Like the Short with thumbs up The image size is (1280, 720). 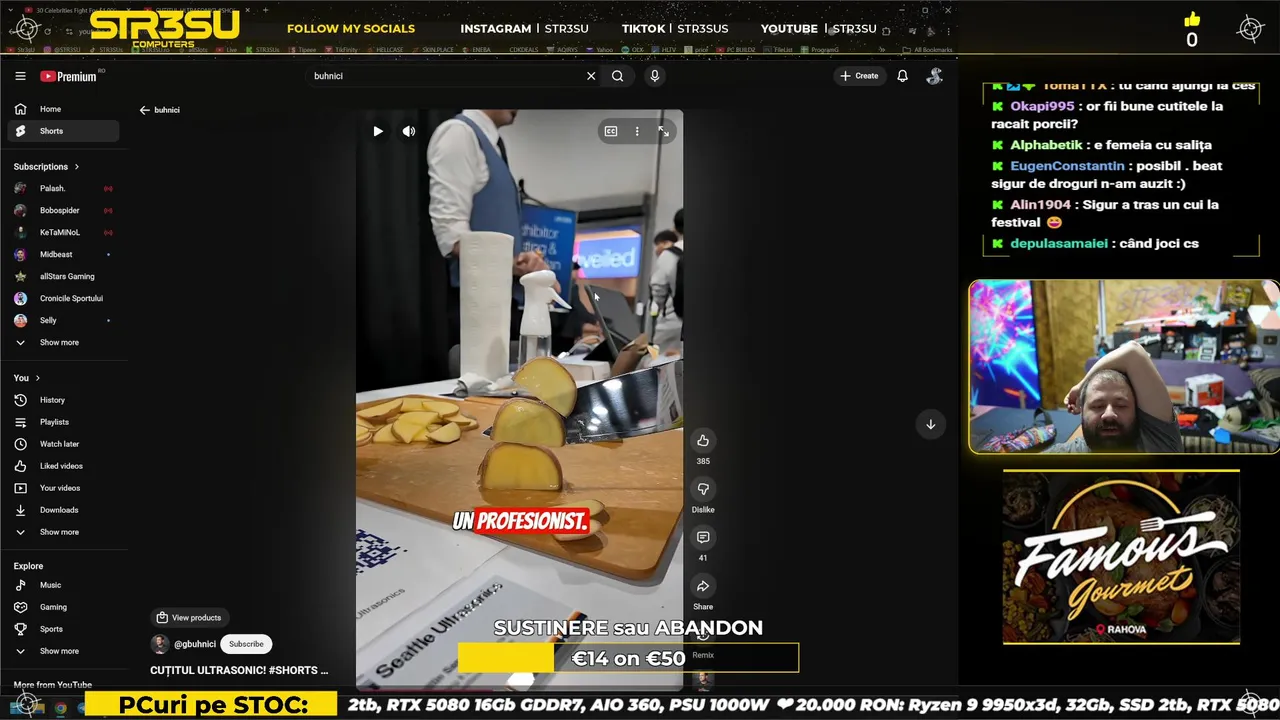(x=703, y=441)
